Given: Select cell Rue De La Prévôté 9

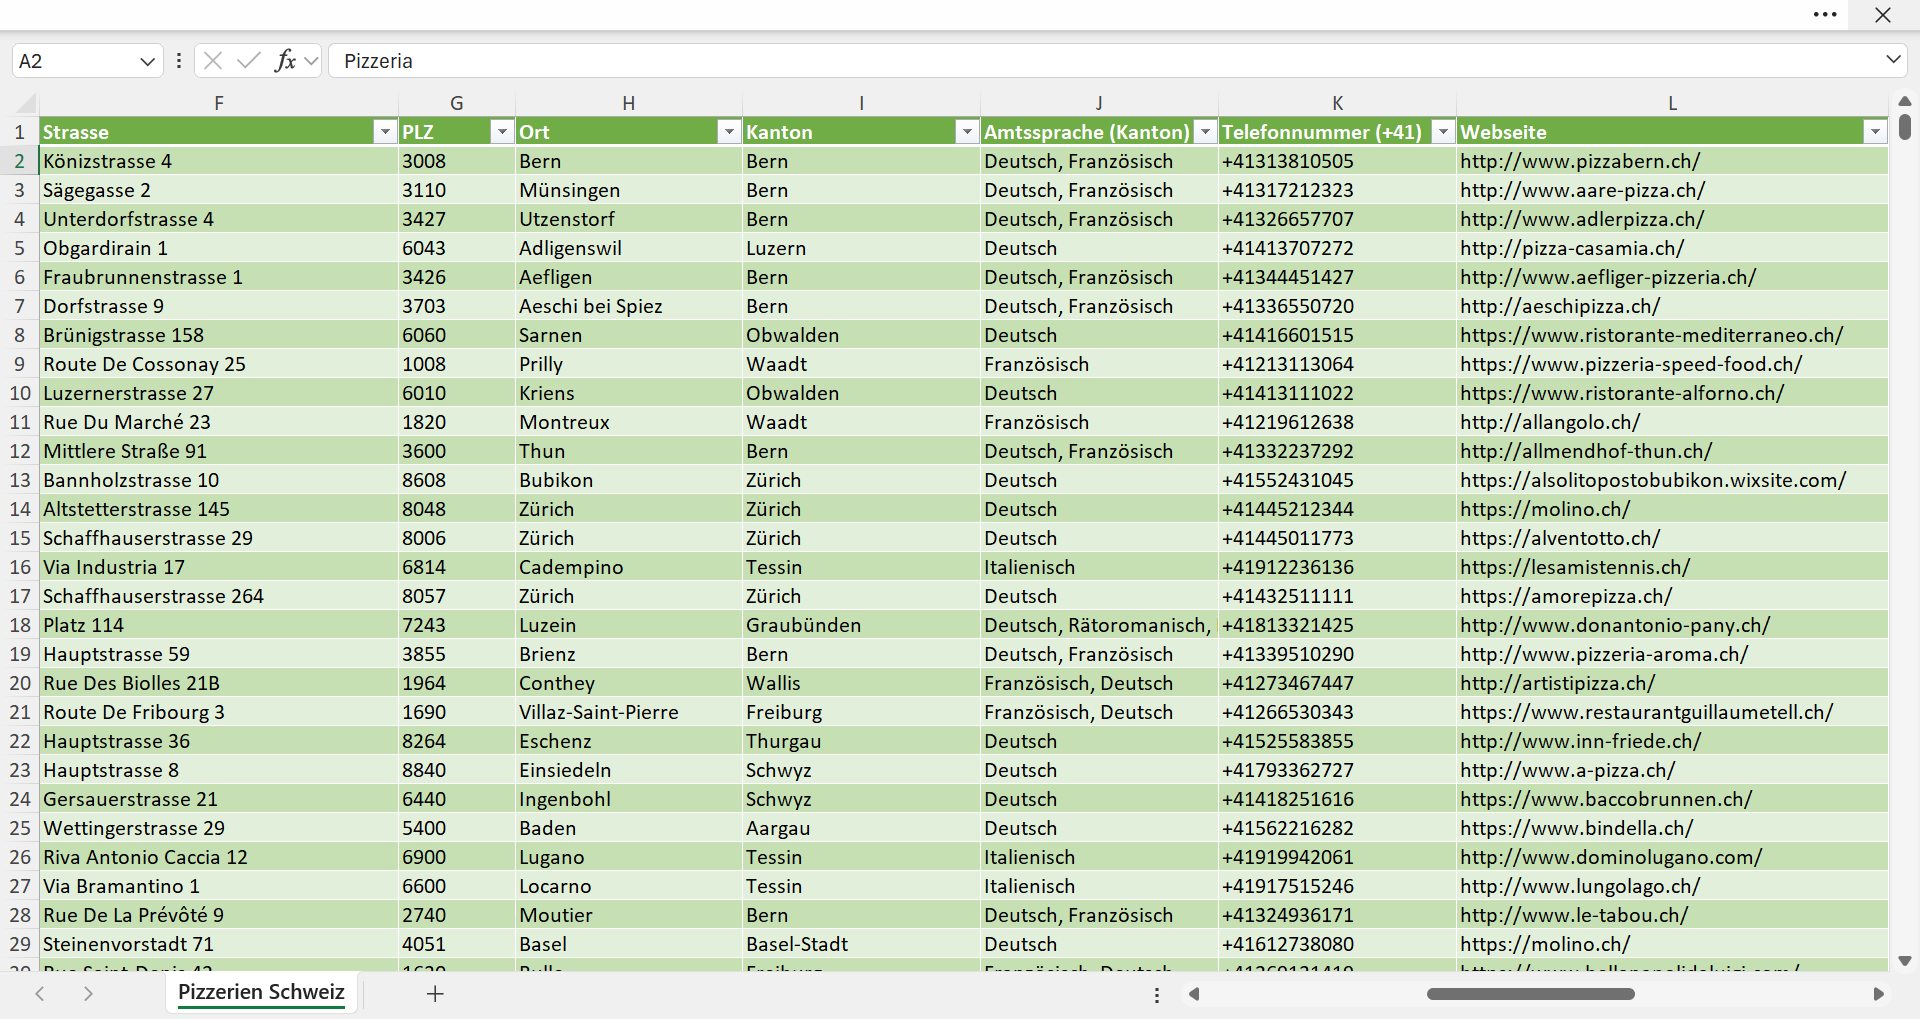Looking at the screenshot, I should click(x=219, y=915).
